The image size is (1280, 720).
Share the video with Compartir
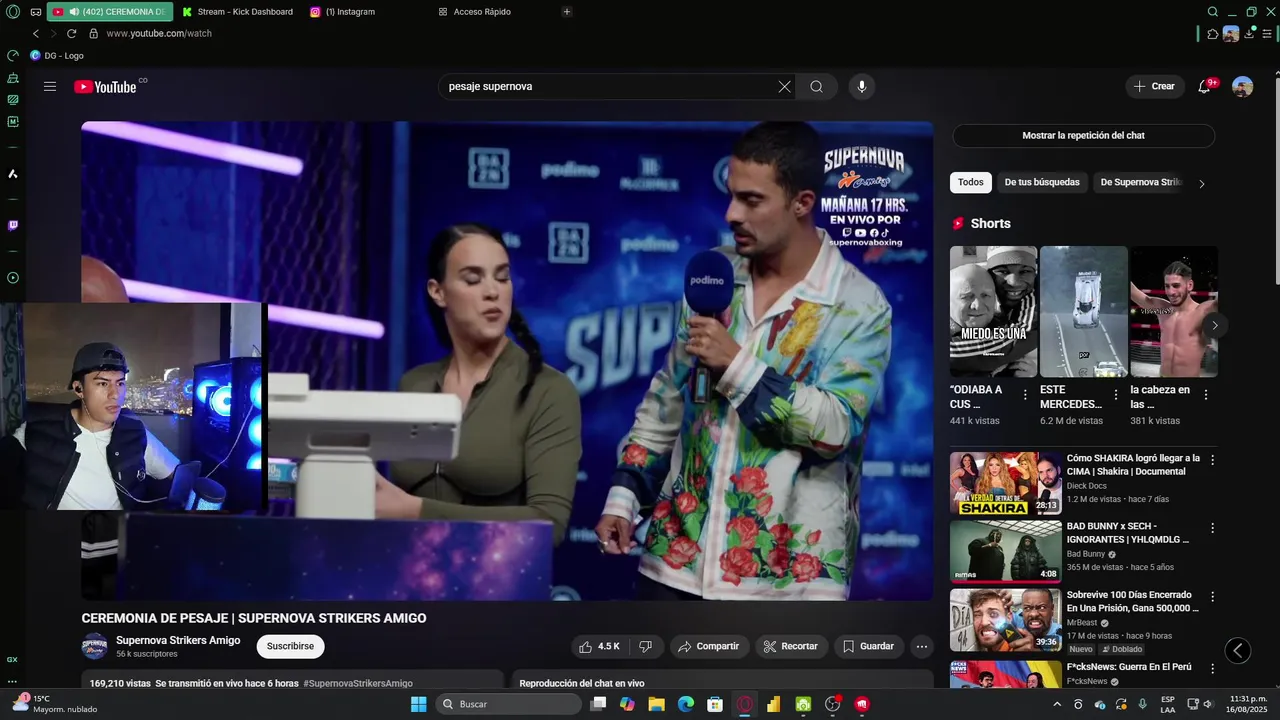(x=708, y=646)
